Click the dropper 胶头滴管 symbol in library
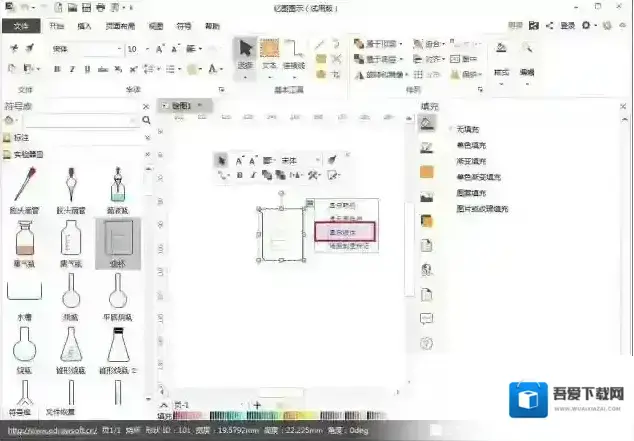Image resolution: width=634 pixels, height=441 pixels. click(x=23, y=184)
